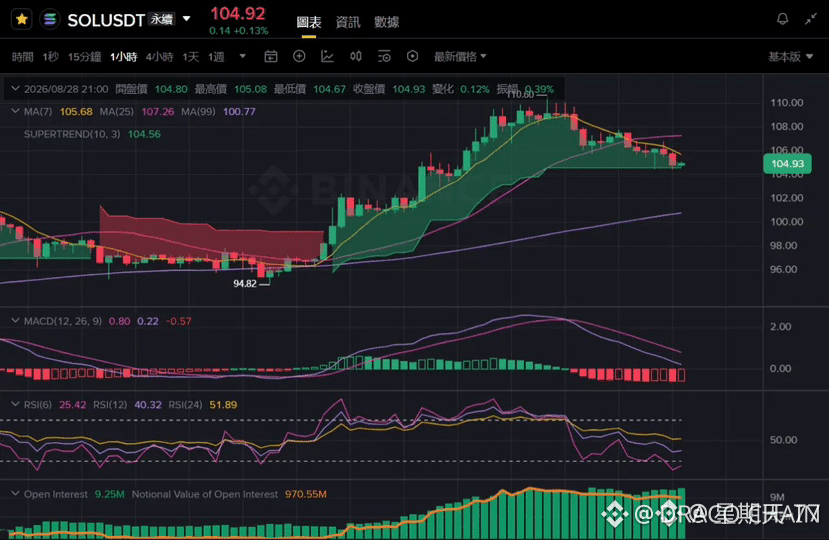Viewport: 829px width, 540px height.
Task: Toggle the favorite star for SOLUSDT
Action: tap(22, 20)
